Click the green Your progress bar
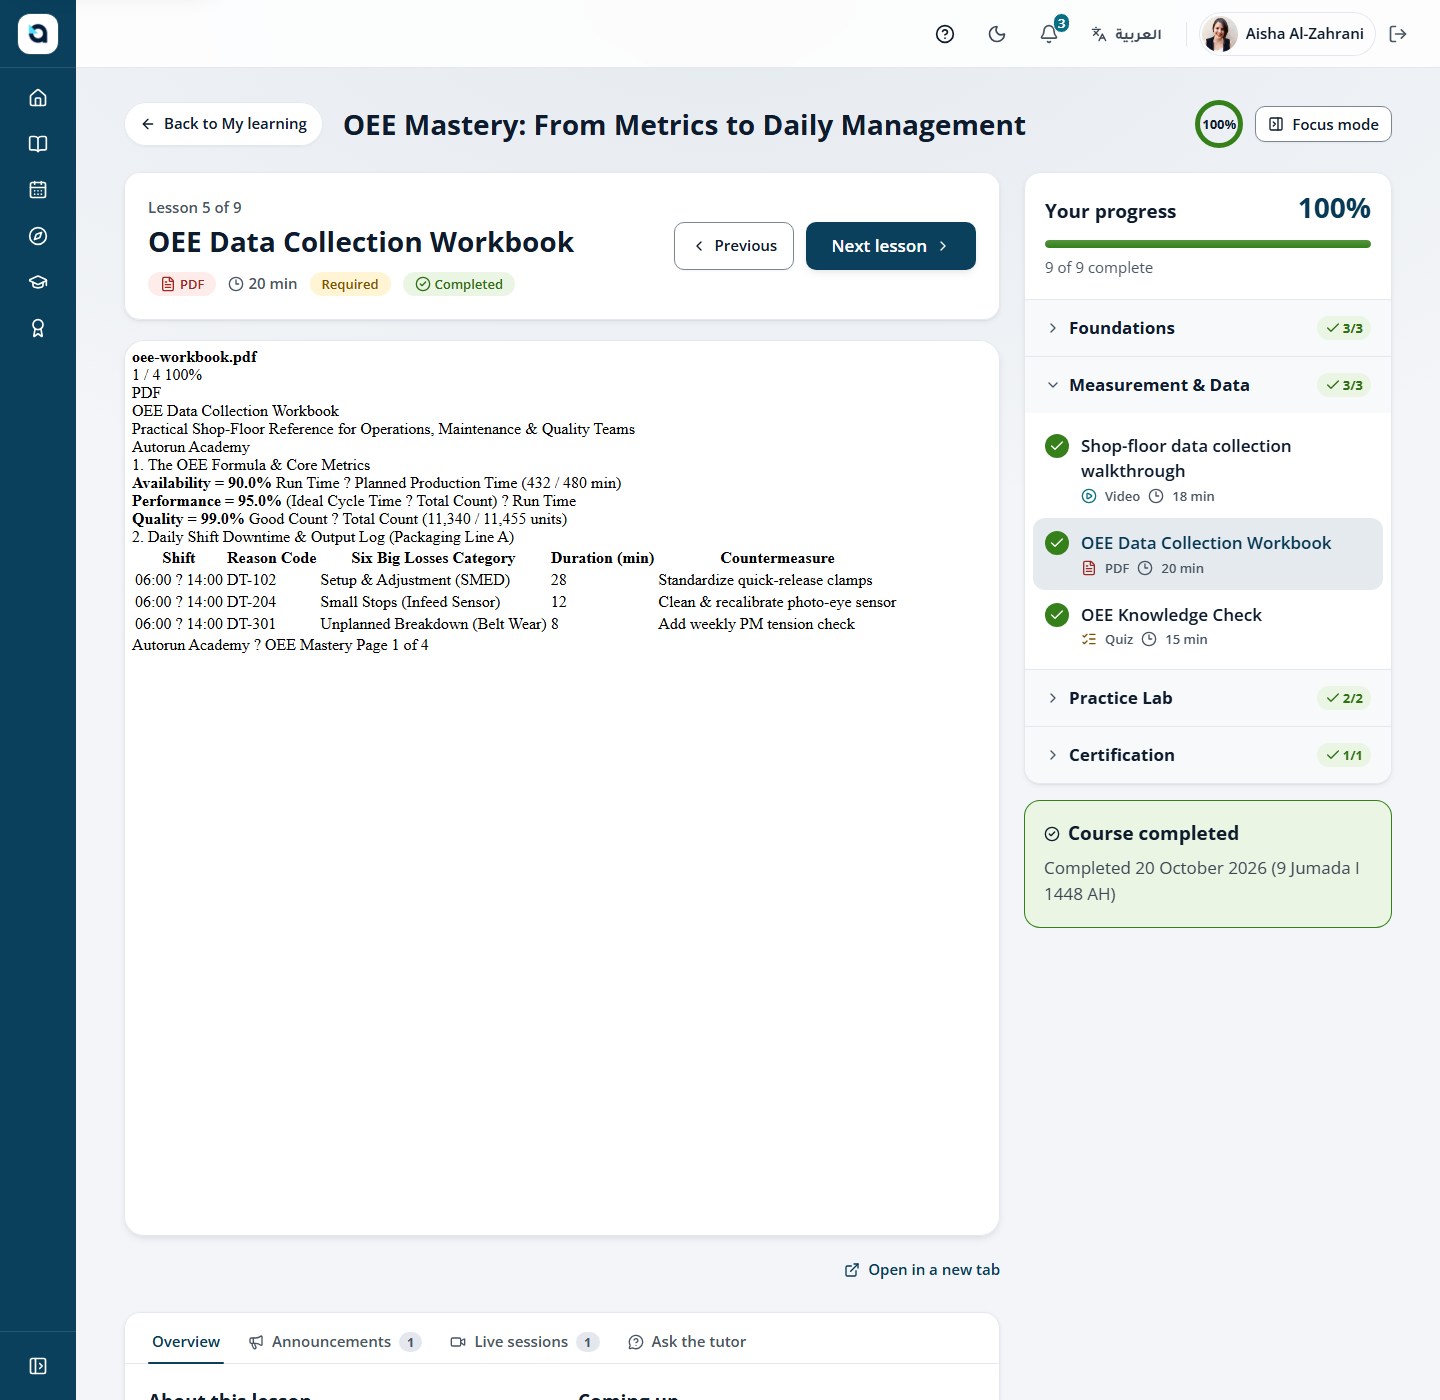Screen dimensions: 1440x1400 pyautogui.click(x=1208, y=244)
